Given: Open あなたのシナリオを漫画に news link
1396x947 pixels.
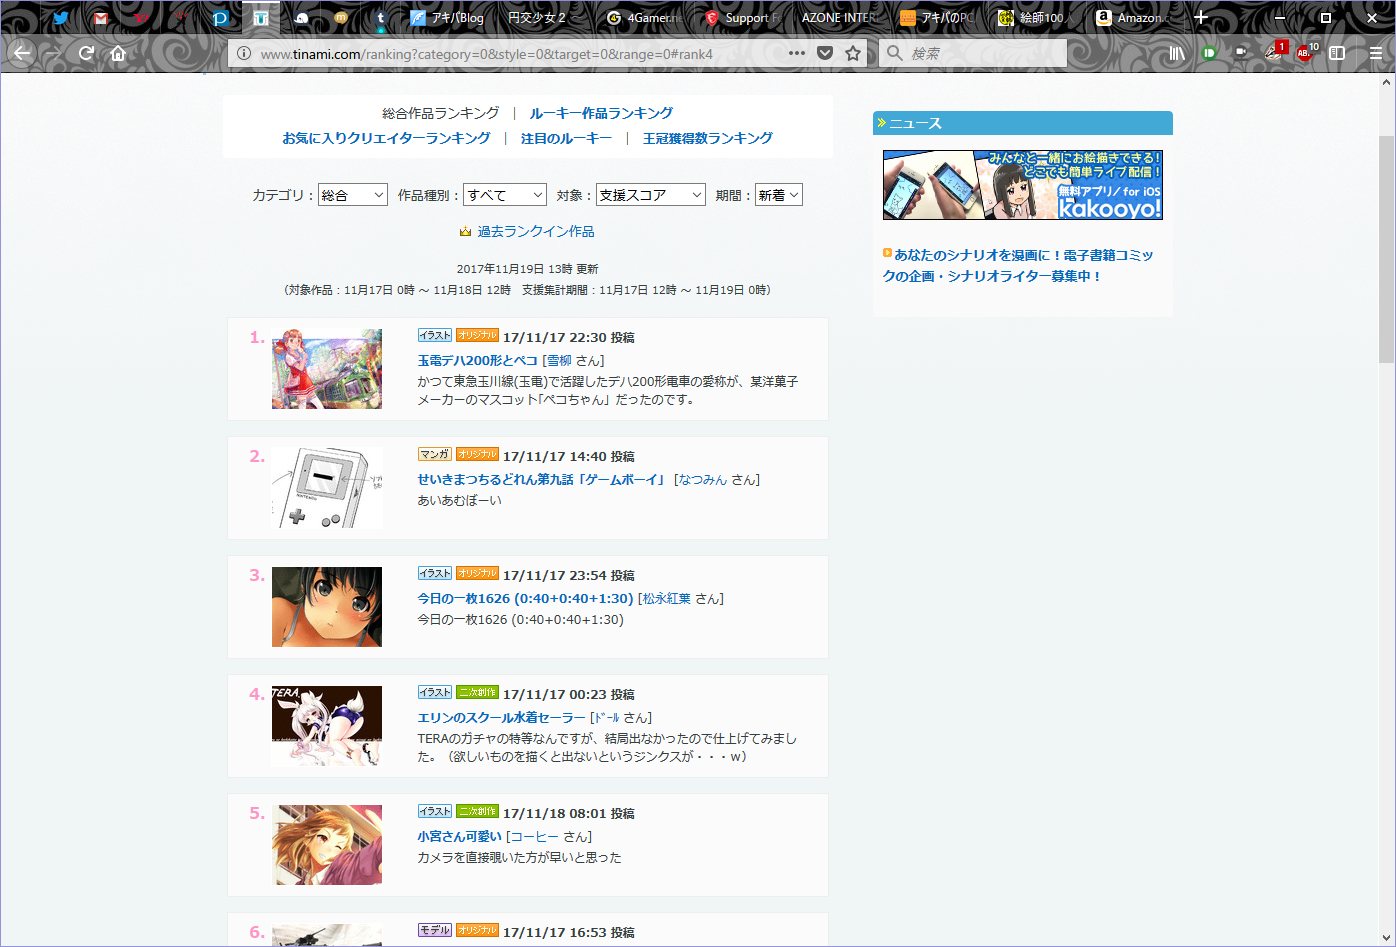Looking at the screenshot, I should [1018, 265].
